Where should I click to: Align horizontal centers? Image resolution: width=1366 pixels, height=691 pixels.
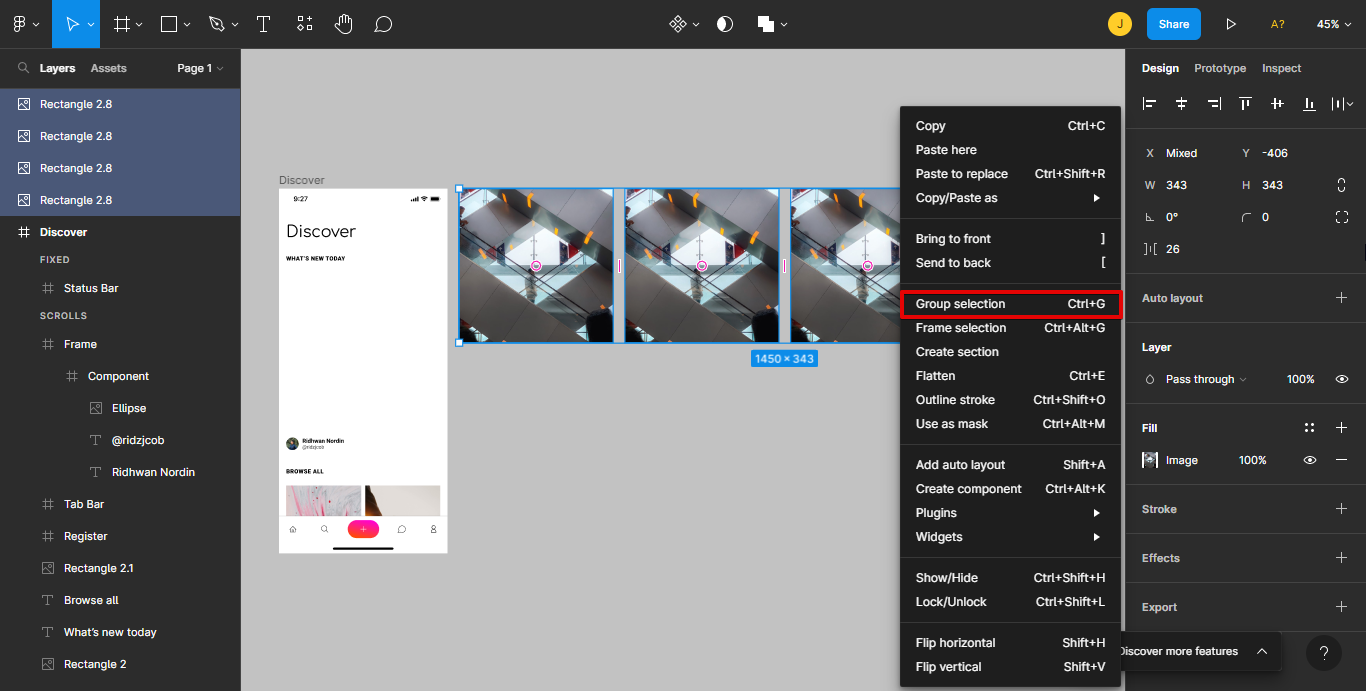coord(1181,103)
